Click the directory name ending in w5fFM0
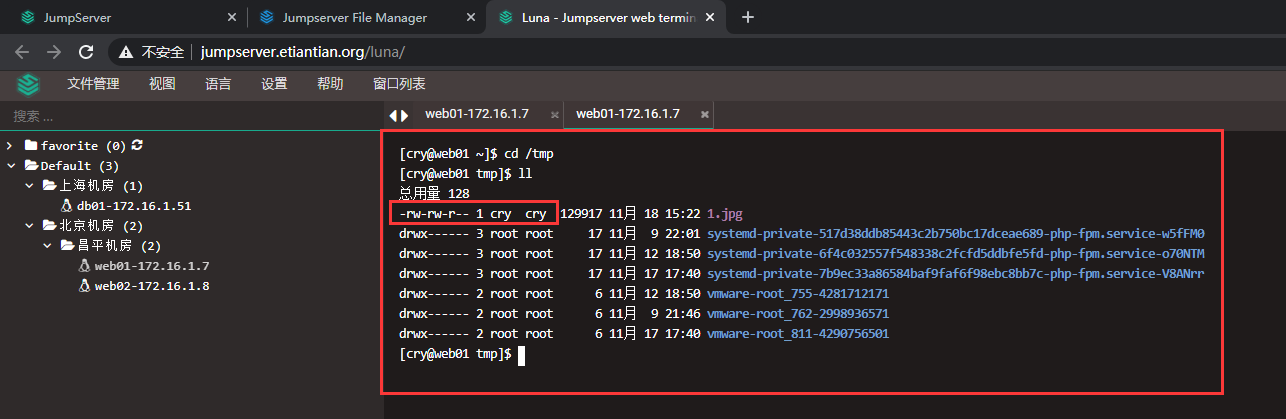This screenshot has height=419, width=1286. (x=956, y=233)
